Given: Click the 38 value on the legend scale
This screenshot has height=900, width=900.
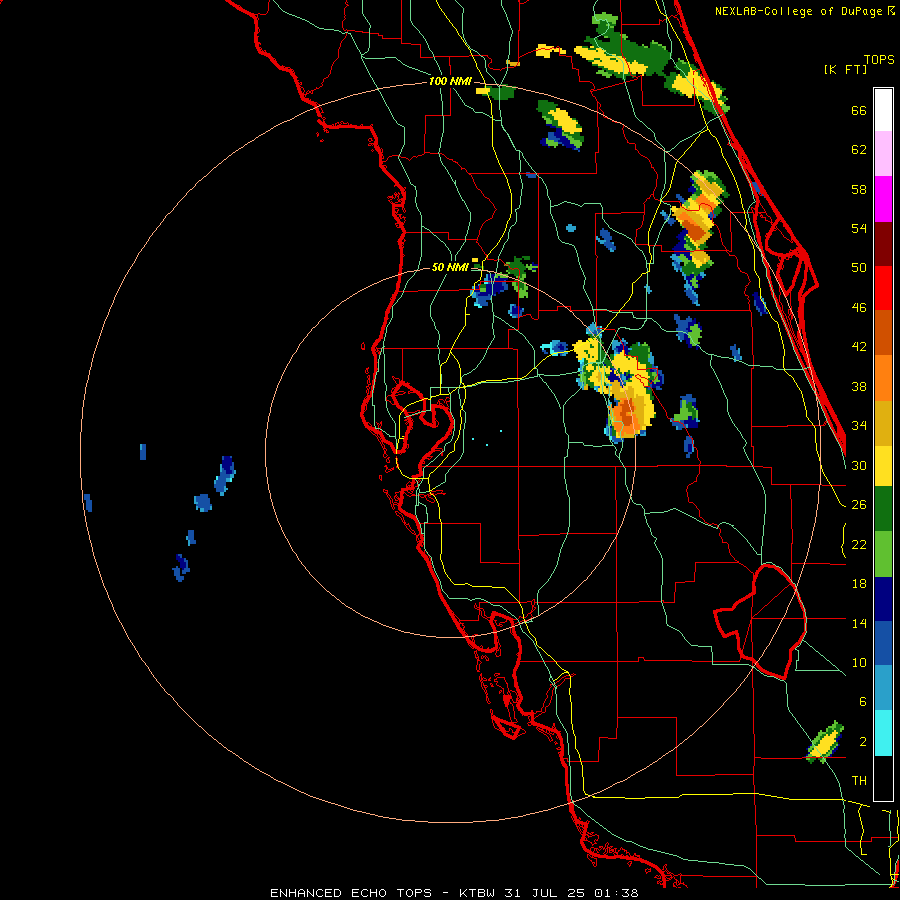Looking at the screenshot, I should (859, 386).
